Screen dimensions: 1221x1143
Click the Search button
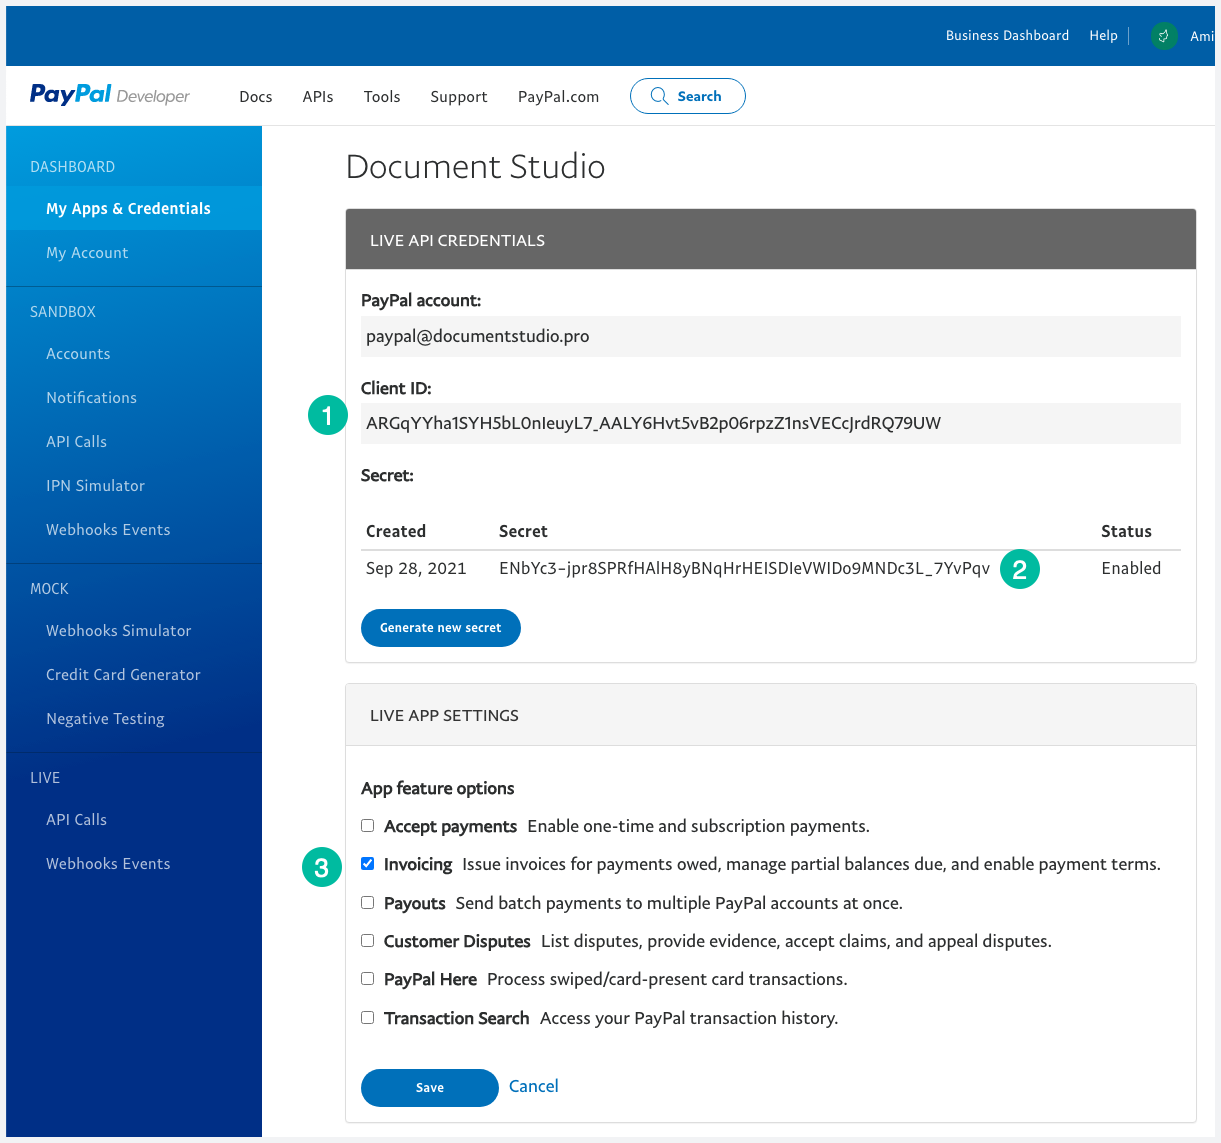tap(688, 96)
